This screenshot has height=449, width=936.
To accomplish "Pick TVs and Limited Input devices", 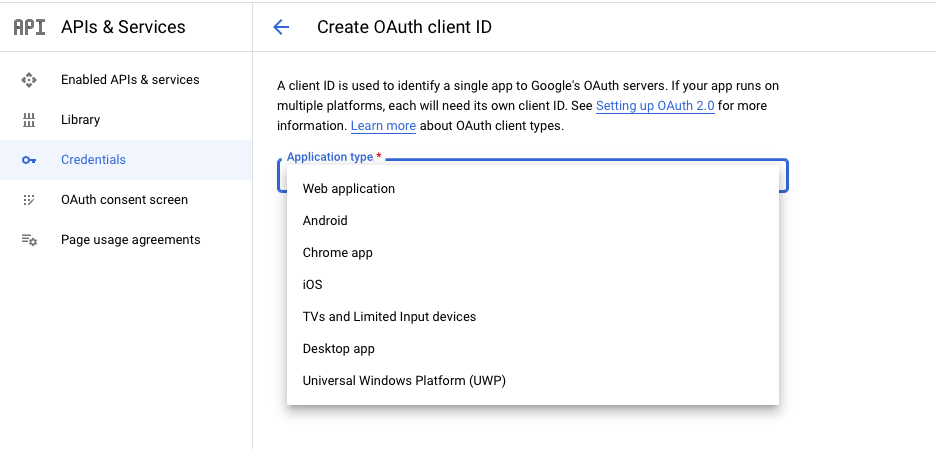I will (x=533, y=317).
